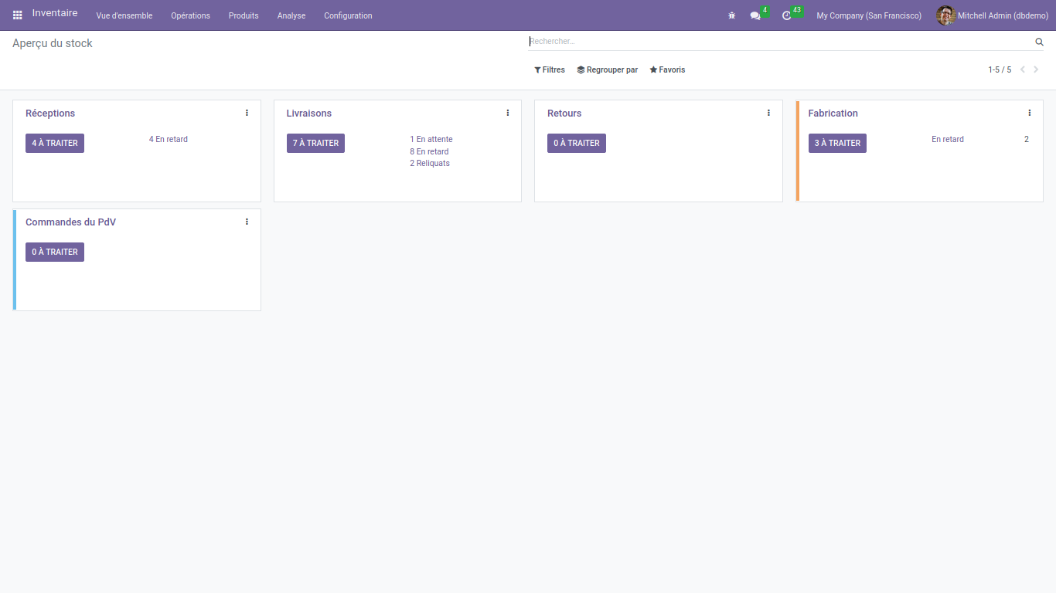Image resolution: width=1056 pixels, height=593 pixels.
Task: Open the apps grid menu icon
Action: pos(17,15)
